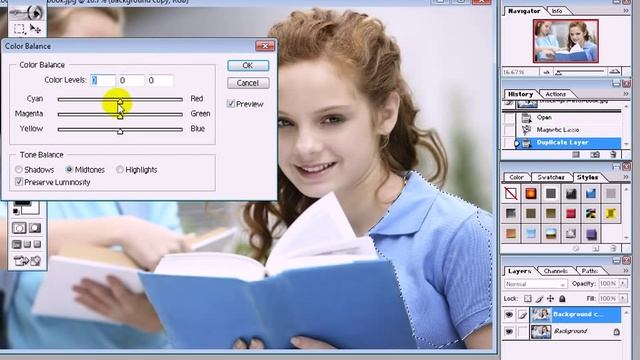Screen dimensions: 640x360
Task: Click the Cyan-Red slider handle
Action: 120,102
